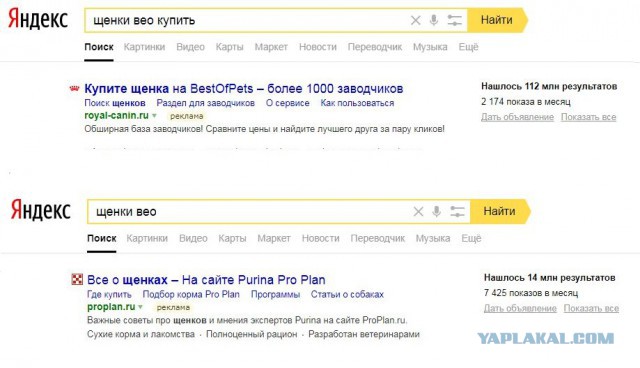The width and height of the screenshot is (640, 368).
Task: Expand top Ещё menu
Action: click(468, 47)
